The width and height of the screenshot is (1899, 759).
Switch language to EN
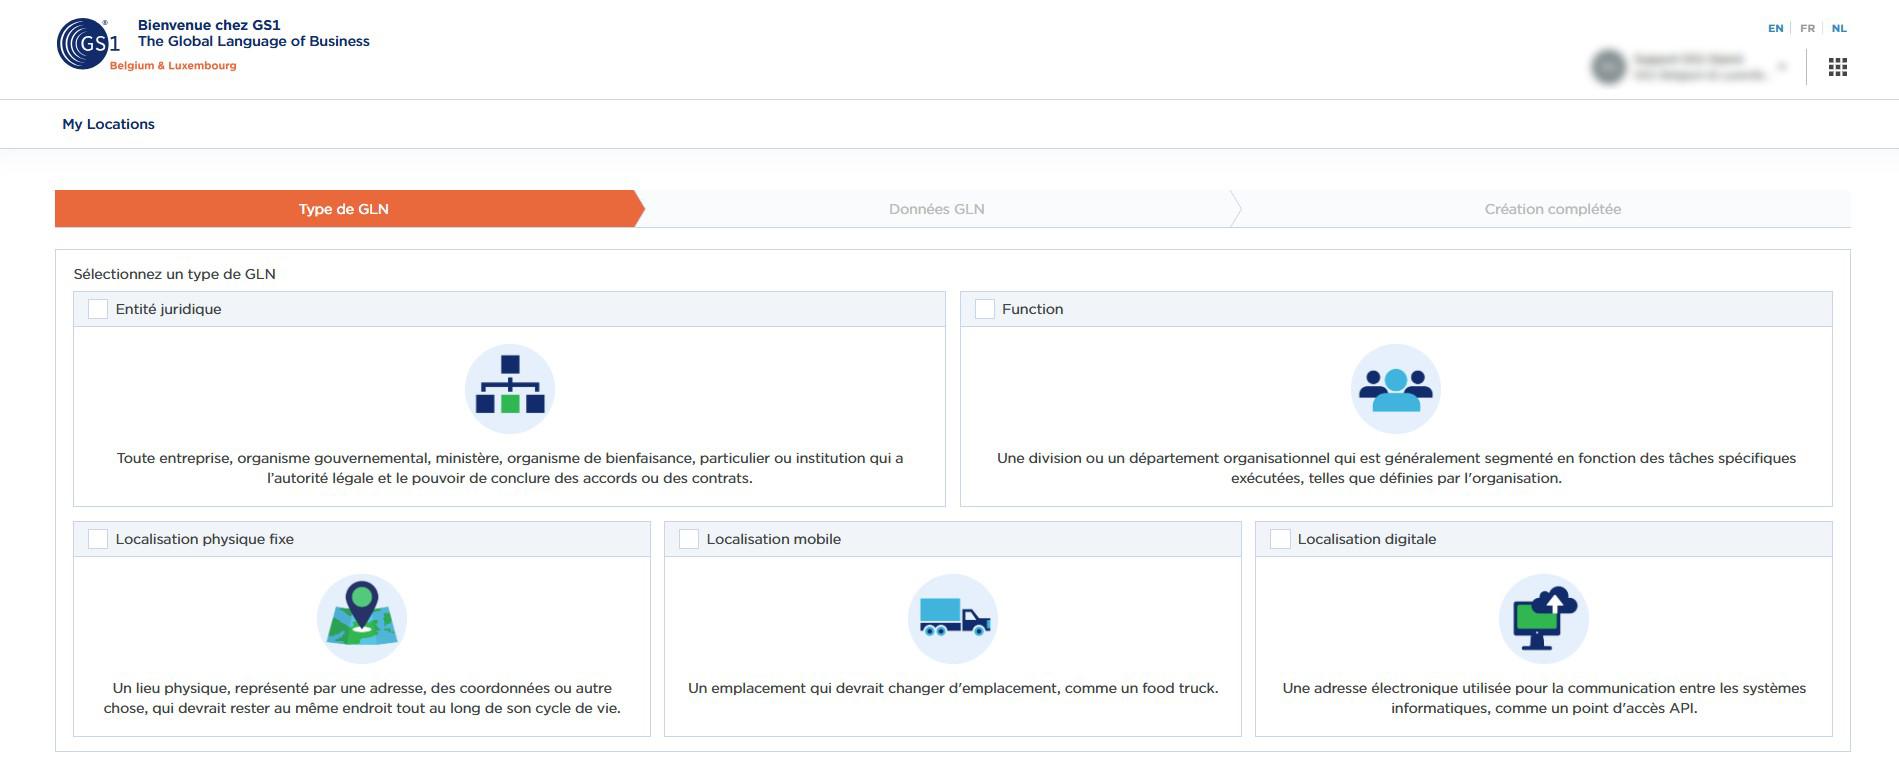pyautogui.click(x=1775, y=28)
